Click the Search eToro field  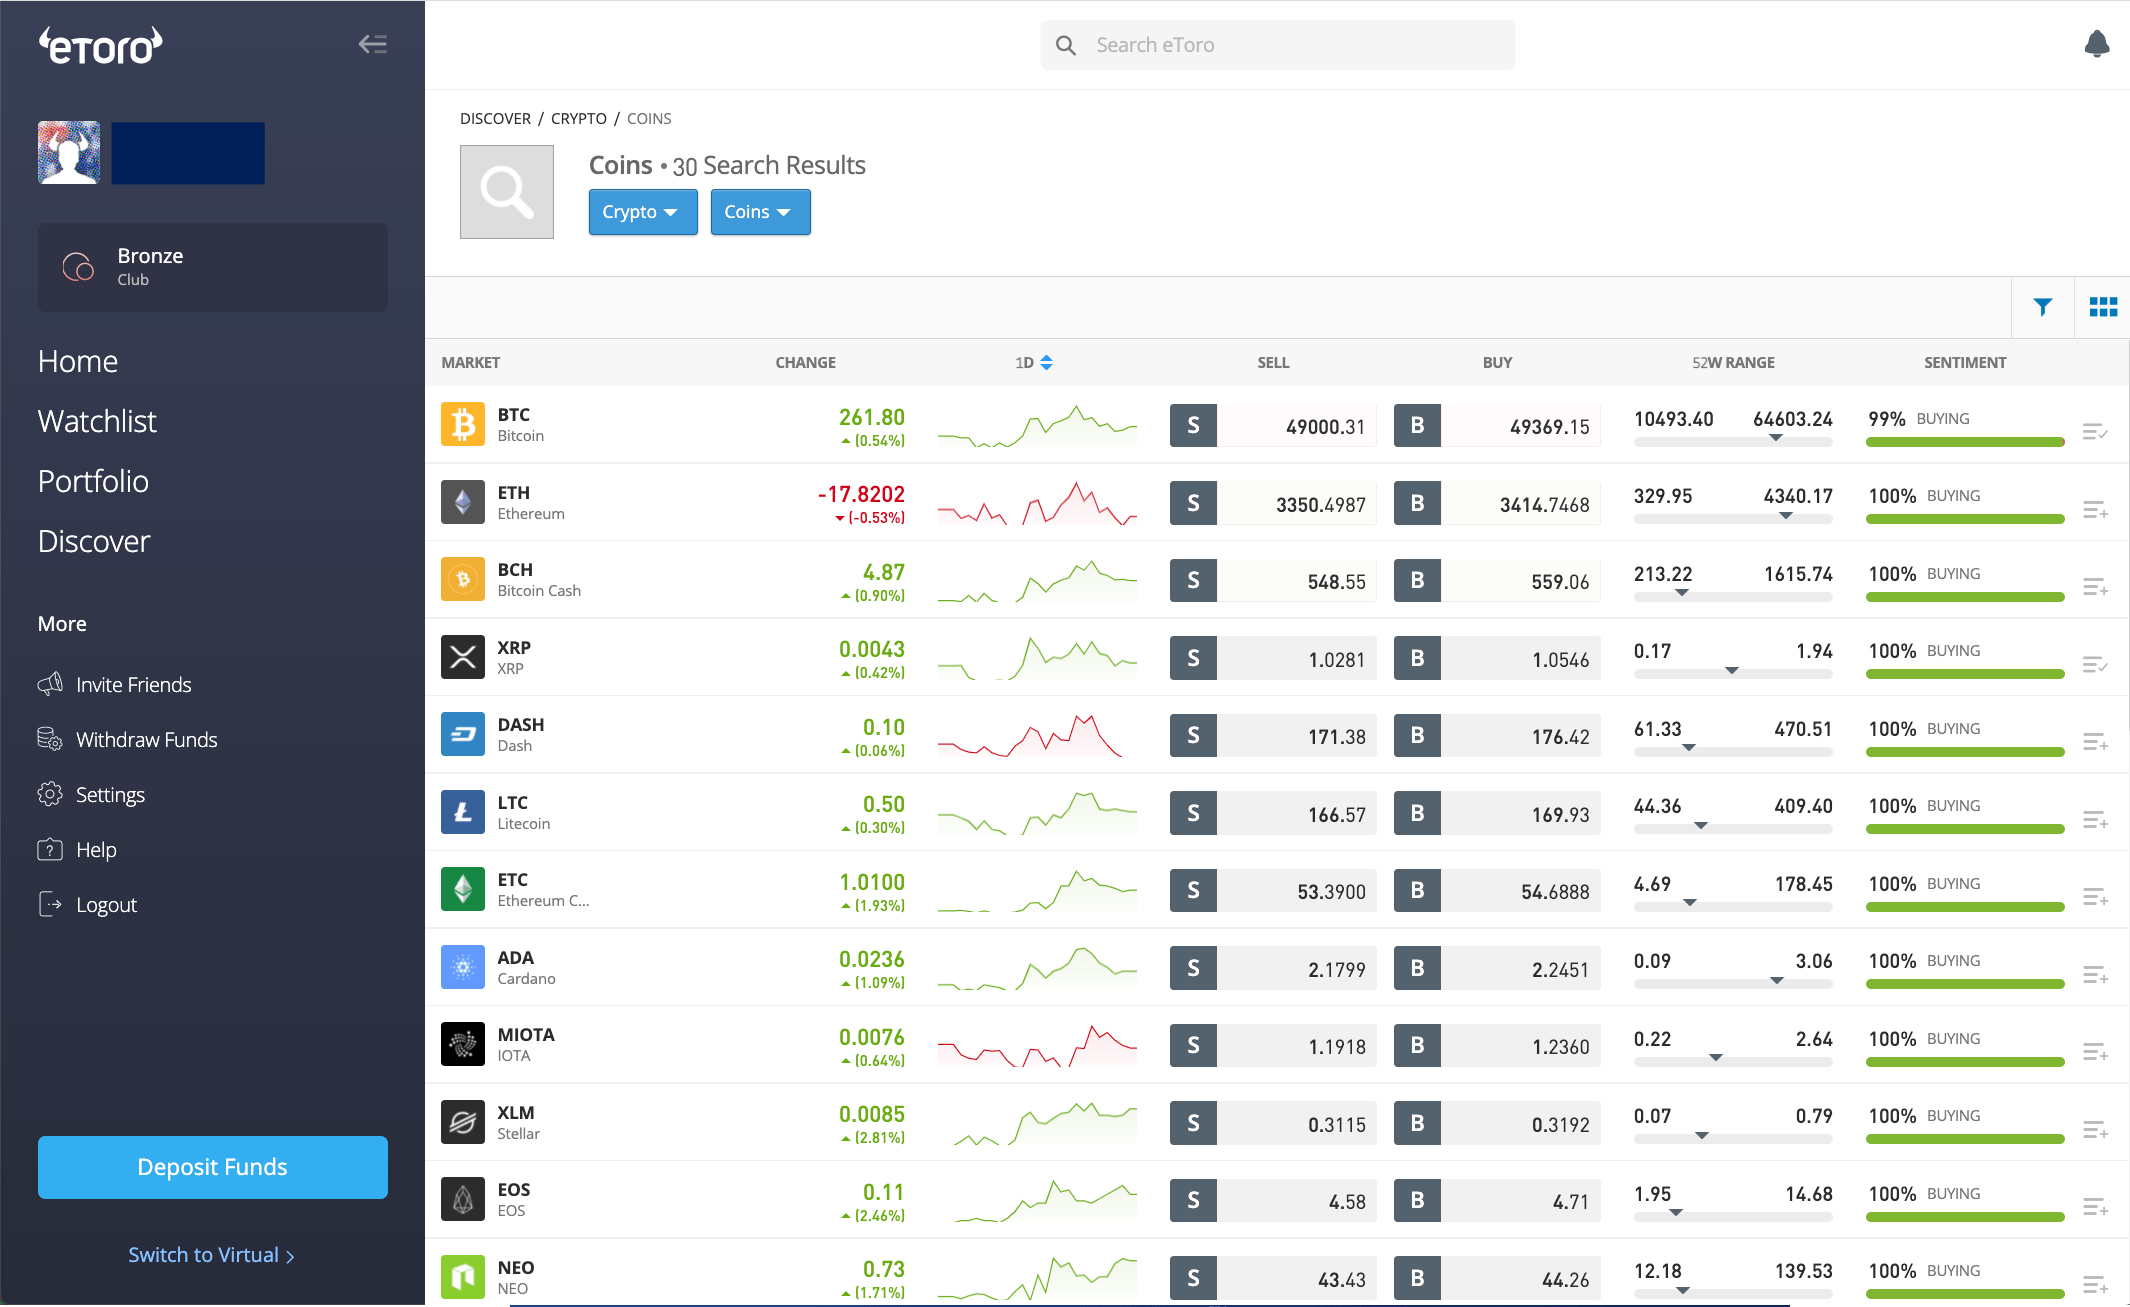(1277, 45)
